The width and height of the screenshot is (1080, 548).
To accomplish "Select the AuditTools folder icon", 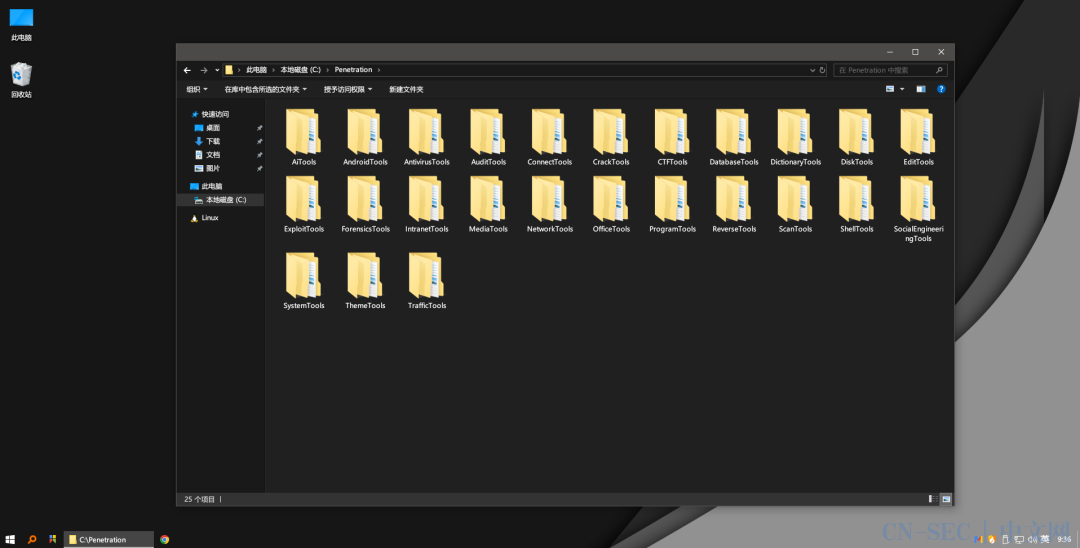I will click(488, 131).
